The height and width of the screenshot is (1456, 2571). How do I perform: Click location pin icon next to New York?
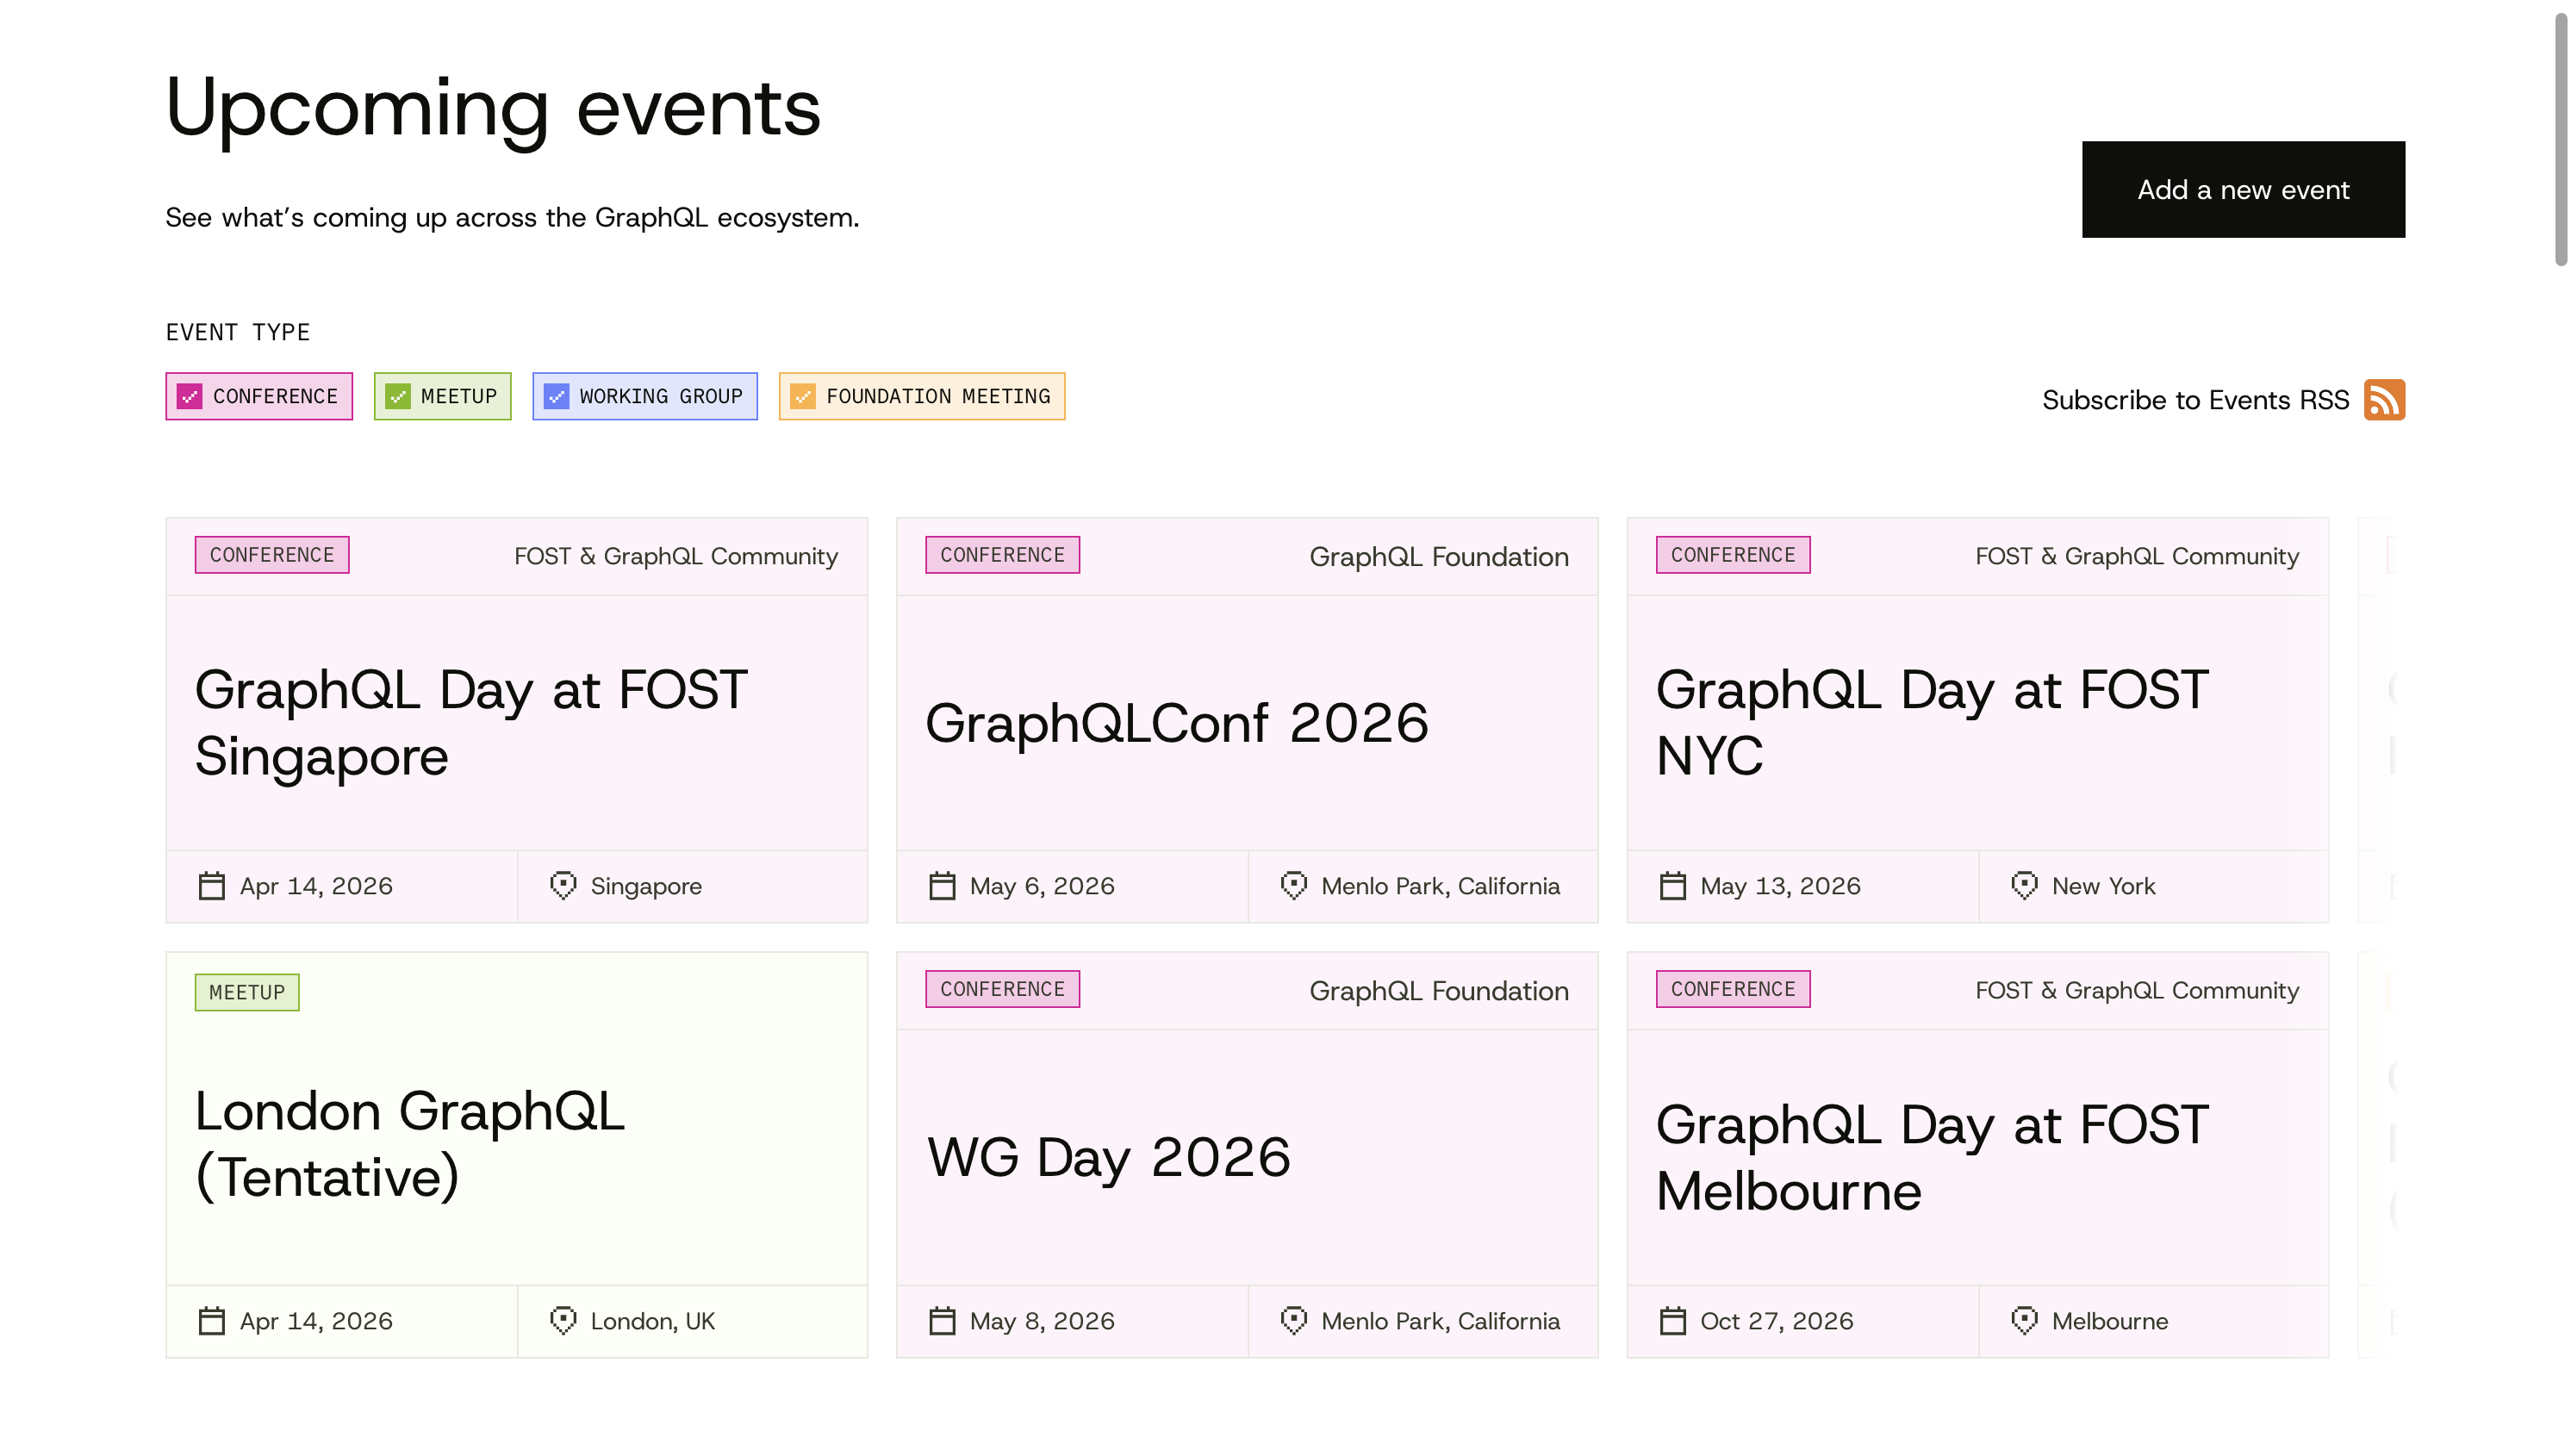2024,886
